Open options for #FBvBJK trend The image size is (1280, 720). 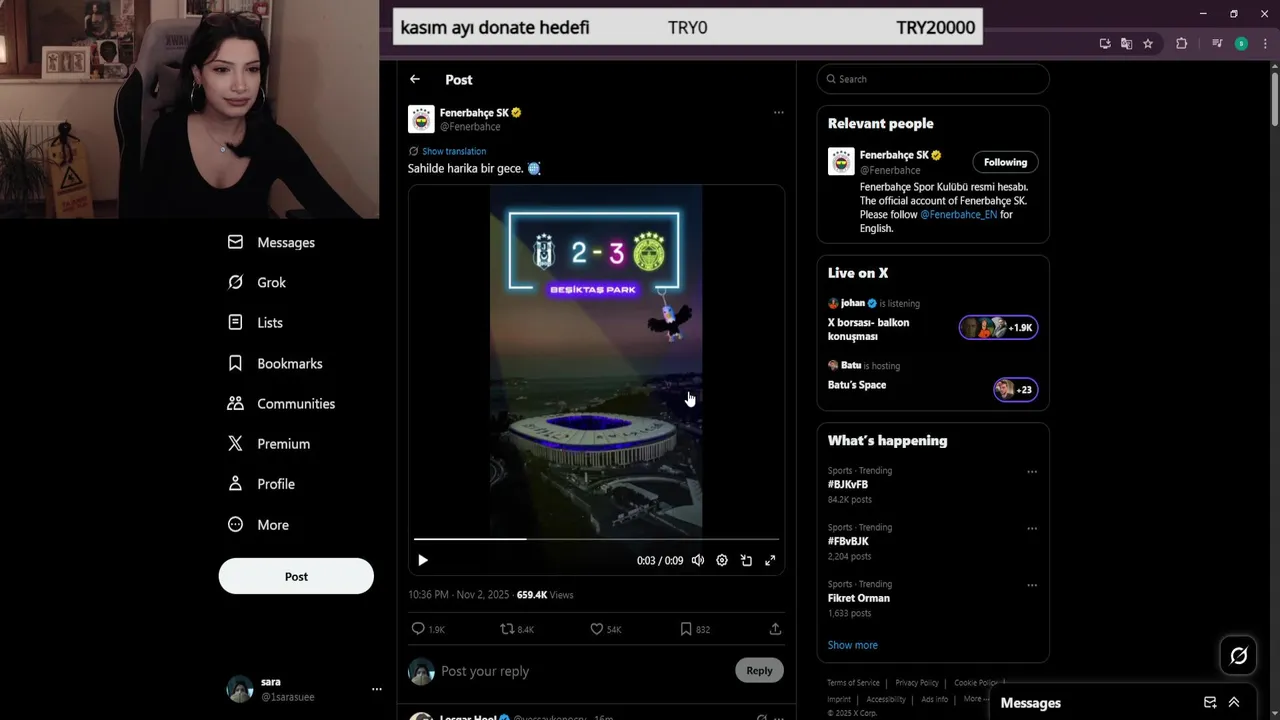(1032, 528)
